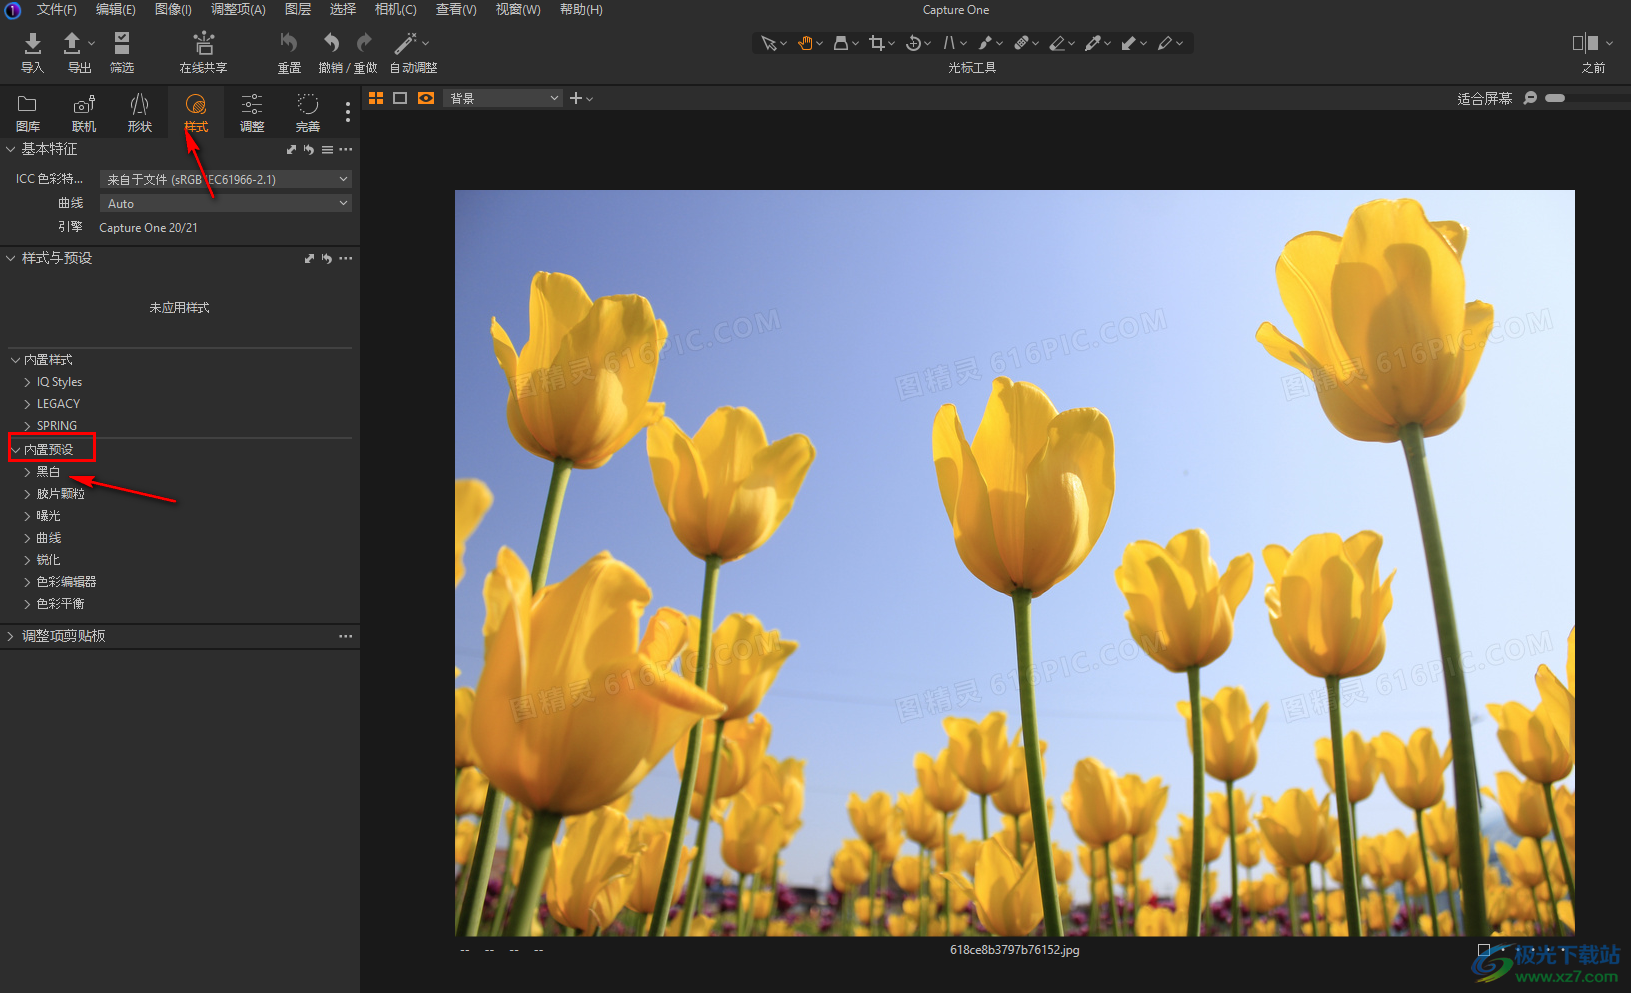Toggle the orange eye proofing icon
The width and height of the screenshot is (1631, 993).
426,98
